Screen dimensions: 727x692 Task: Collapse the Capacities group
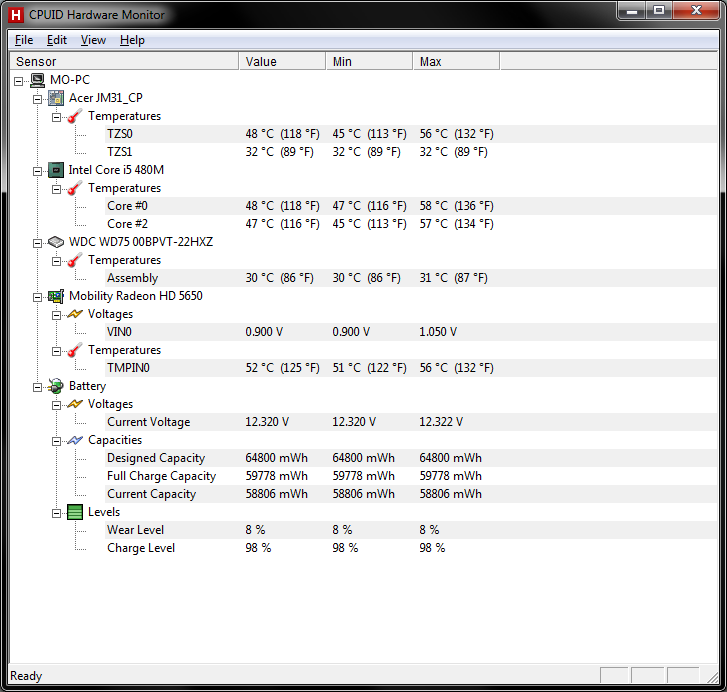[x=56, y=441]
